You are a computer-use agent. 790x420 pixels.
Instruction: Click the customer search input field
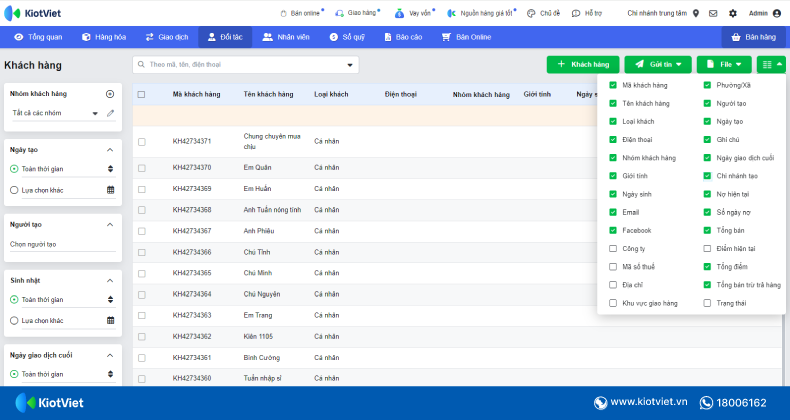[245, 65]
